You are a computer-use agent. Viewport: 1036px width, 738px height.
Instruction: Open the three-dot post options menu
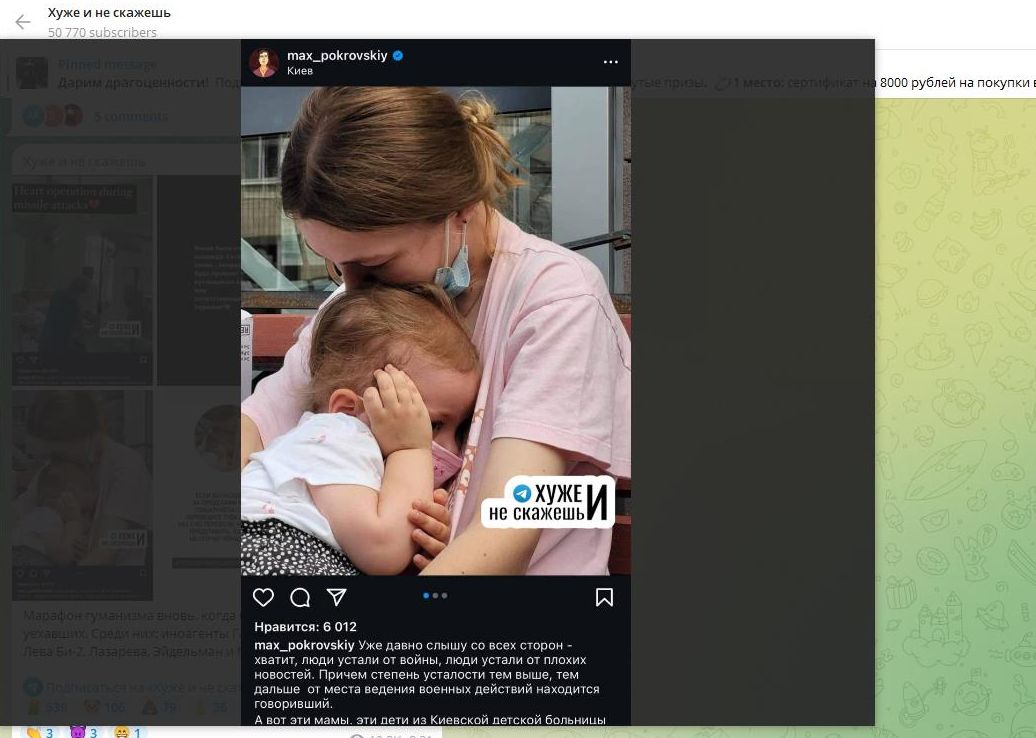(x=610, y=62)
